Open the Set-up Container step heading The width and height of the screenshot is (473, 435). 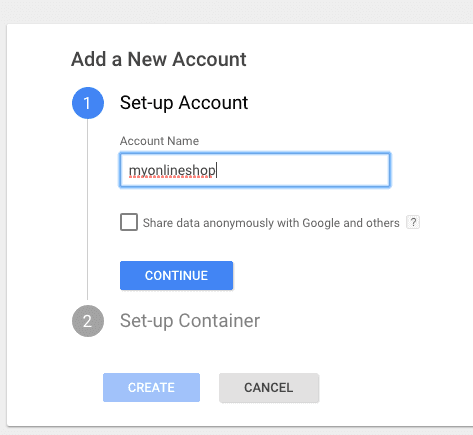coord(190,321)
